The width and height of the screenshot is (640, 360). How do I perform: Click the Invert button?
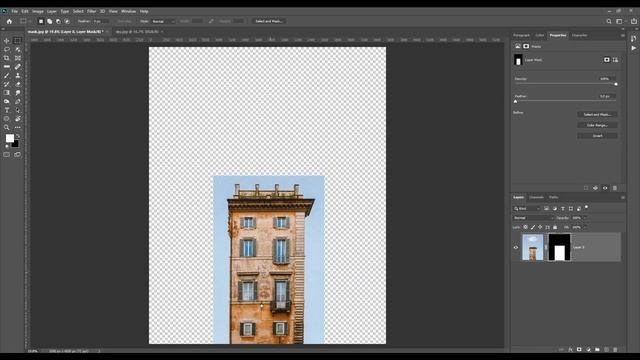pyautogui.click(x=597, y=136)
